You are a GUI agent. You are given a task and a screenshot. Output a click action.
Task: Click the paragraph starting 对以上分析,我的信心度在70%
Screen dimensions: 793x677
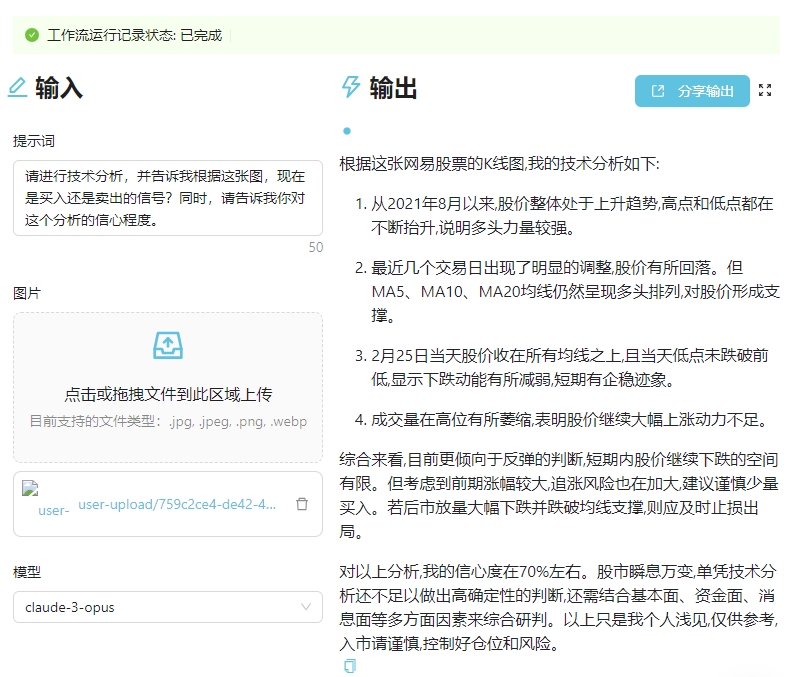[559, 608]
